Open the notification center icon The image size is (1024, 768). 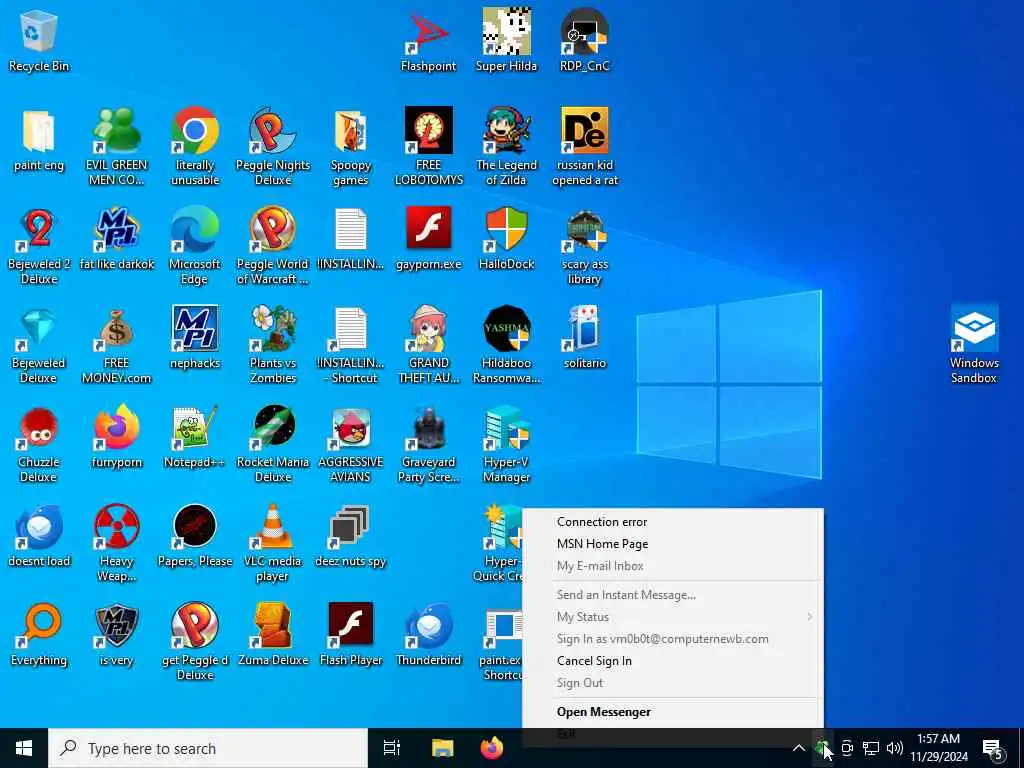coord(993,748)
